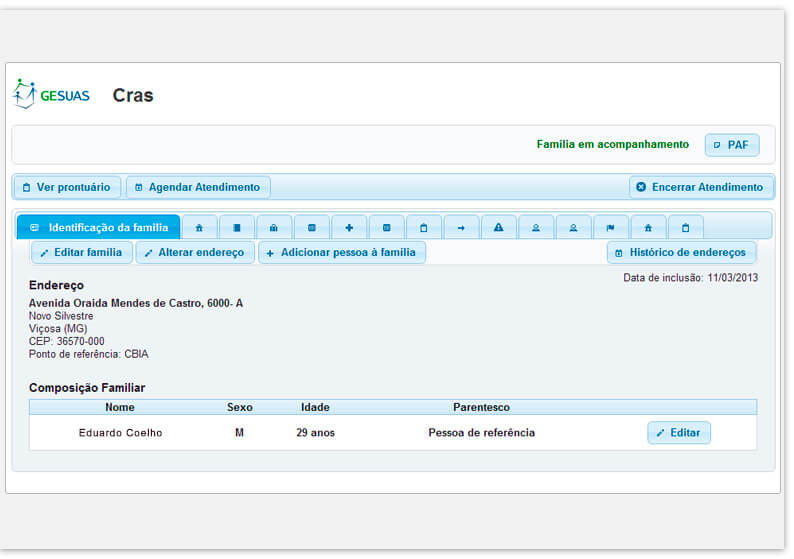This screenshot has width=794, height=559.
Task: Click the Sexo column header
Action: [240, 407]
